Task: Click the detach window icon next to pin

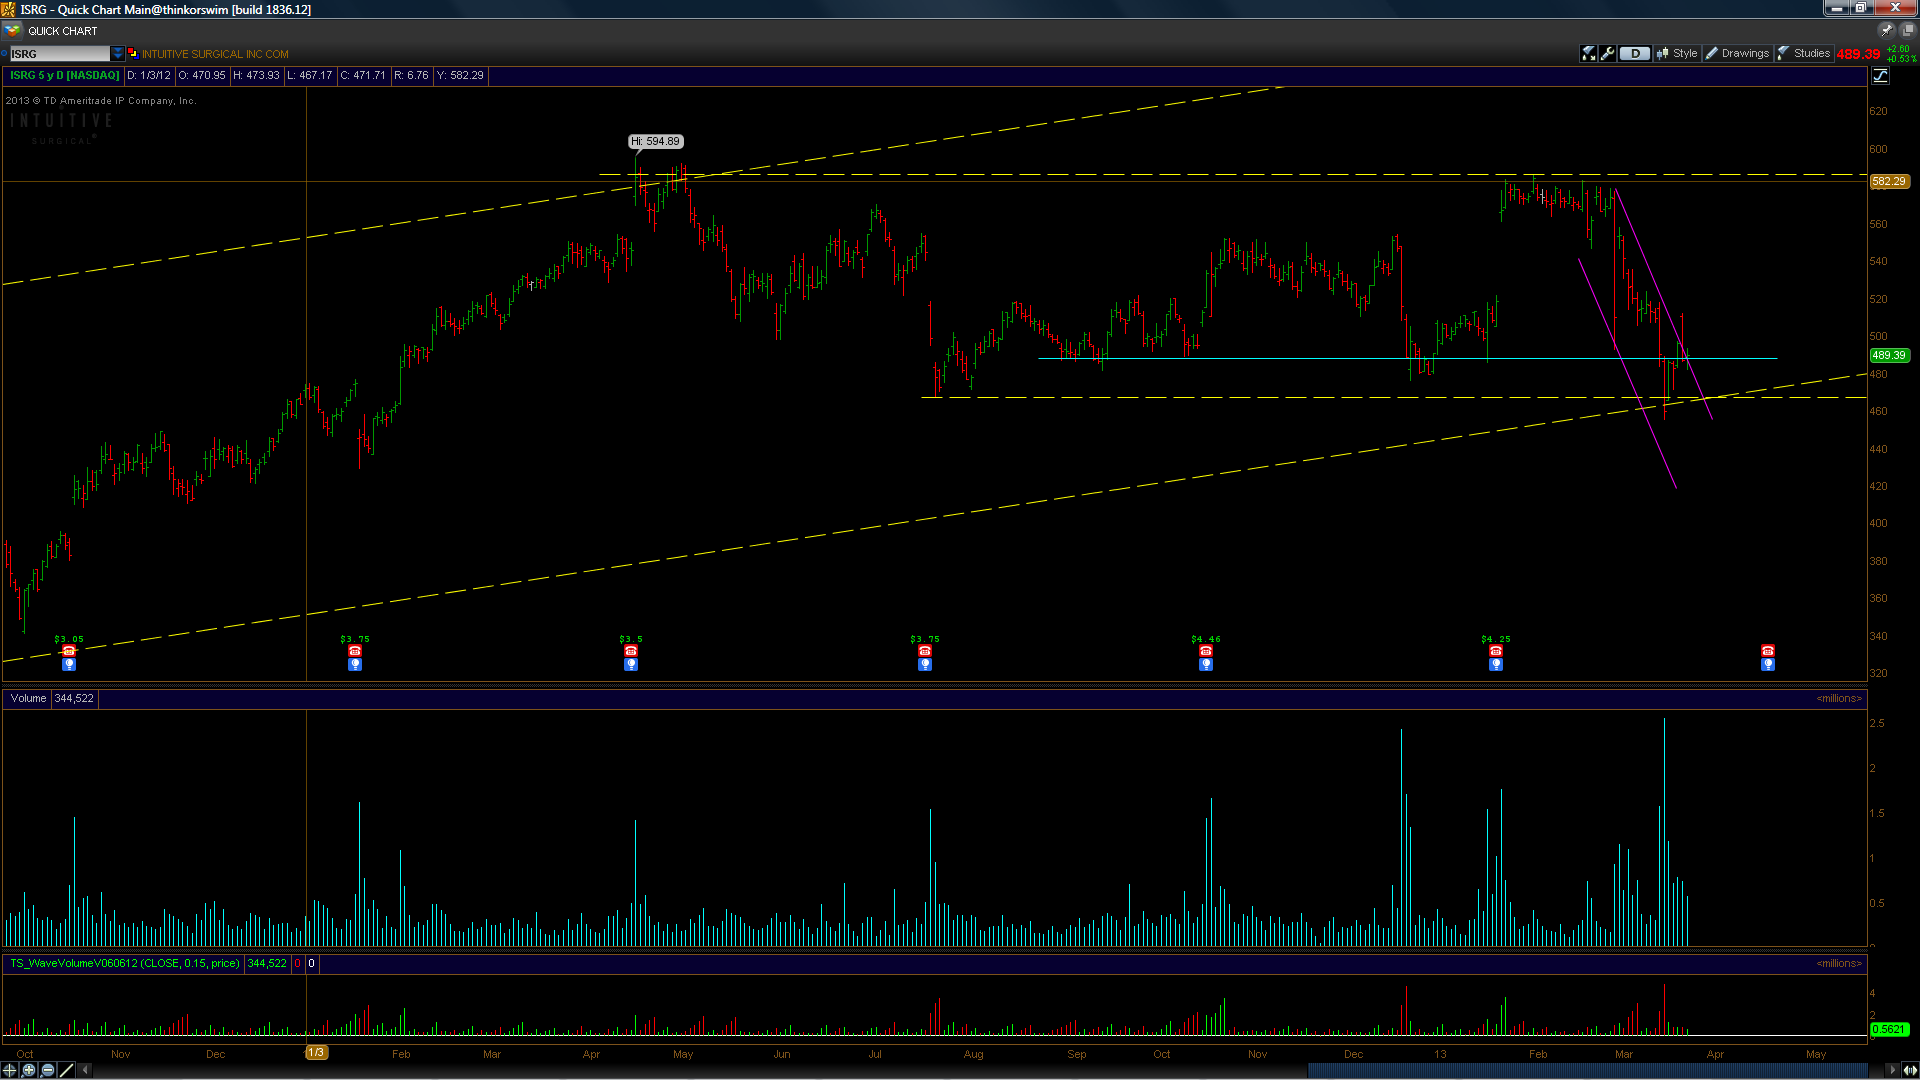Action: (x=1907, y=30)
